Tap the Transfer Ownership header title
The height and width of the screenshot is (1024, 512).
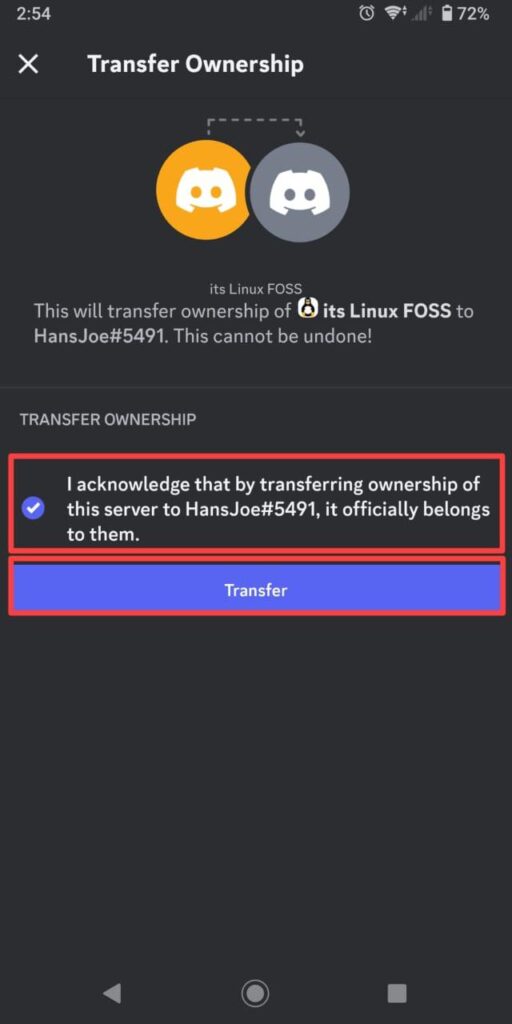(x=195, y=64)
